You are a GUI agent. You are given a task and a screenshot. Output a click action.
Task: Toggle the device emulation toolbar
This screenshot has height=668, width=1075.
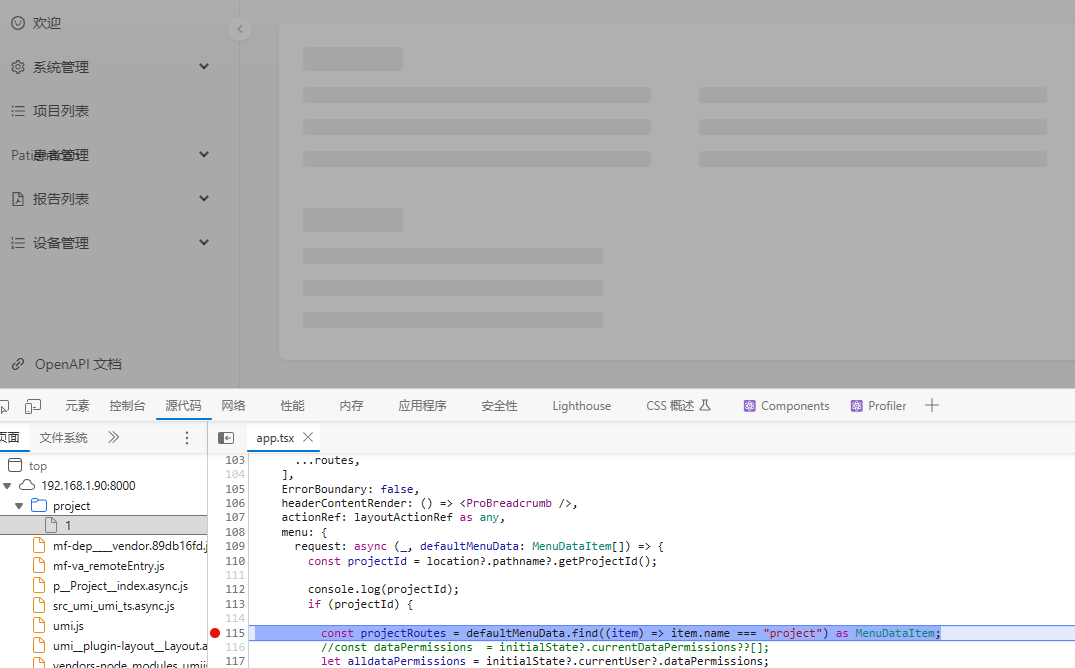click(x=33, y=405)
